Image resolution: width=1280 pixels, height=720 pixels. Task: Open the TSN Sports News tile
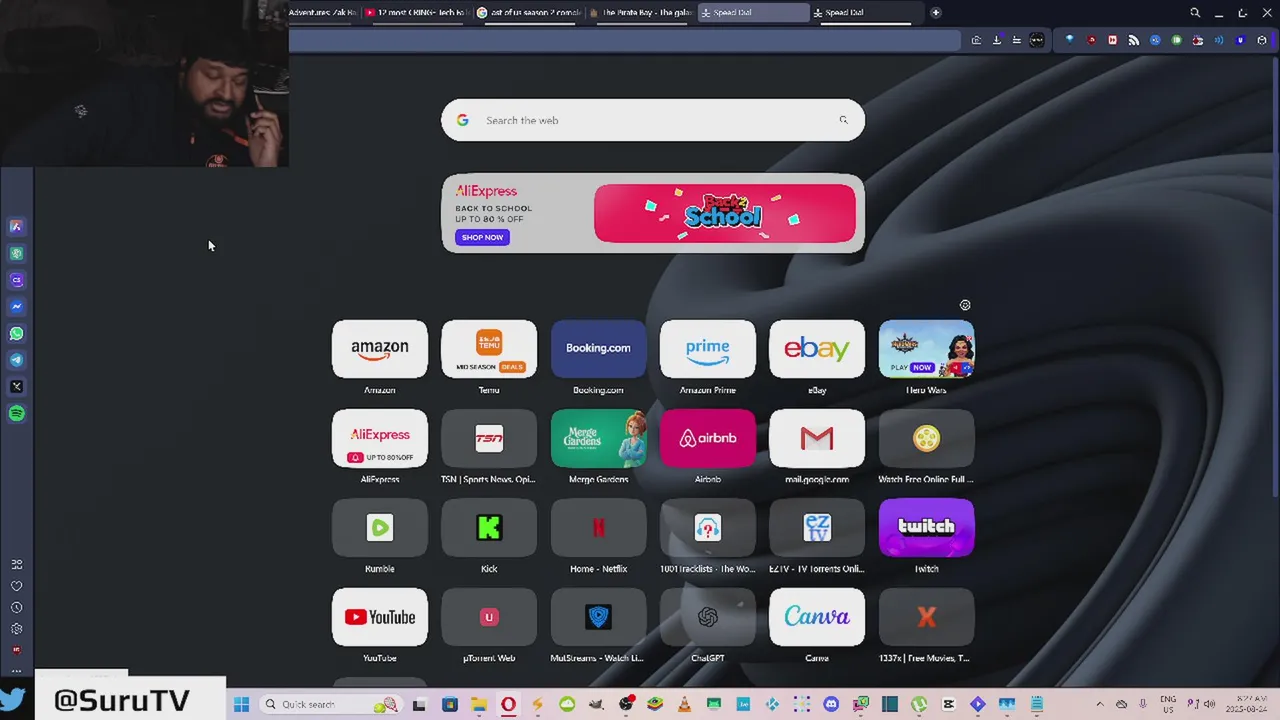489,438
